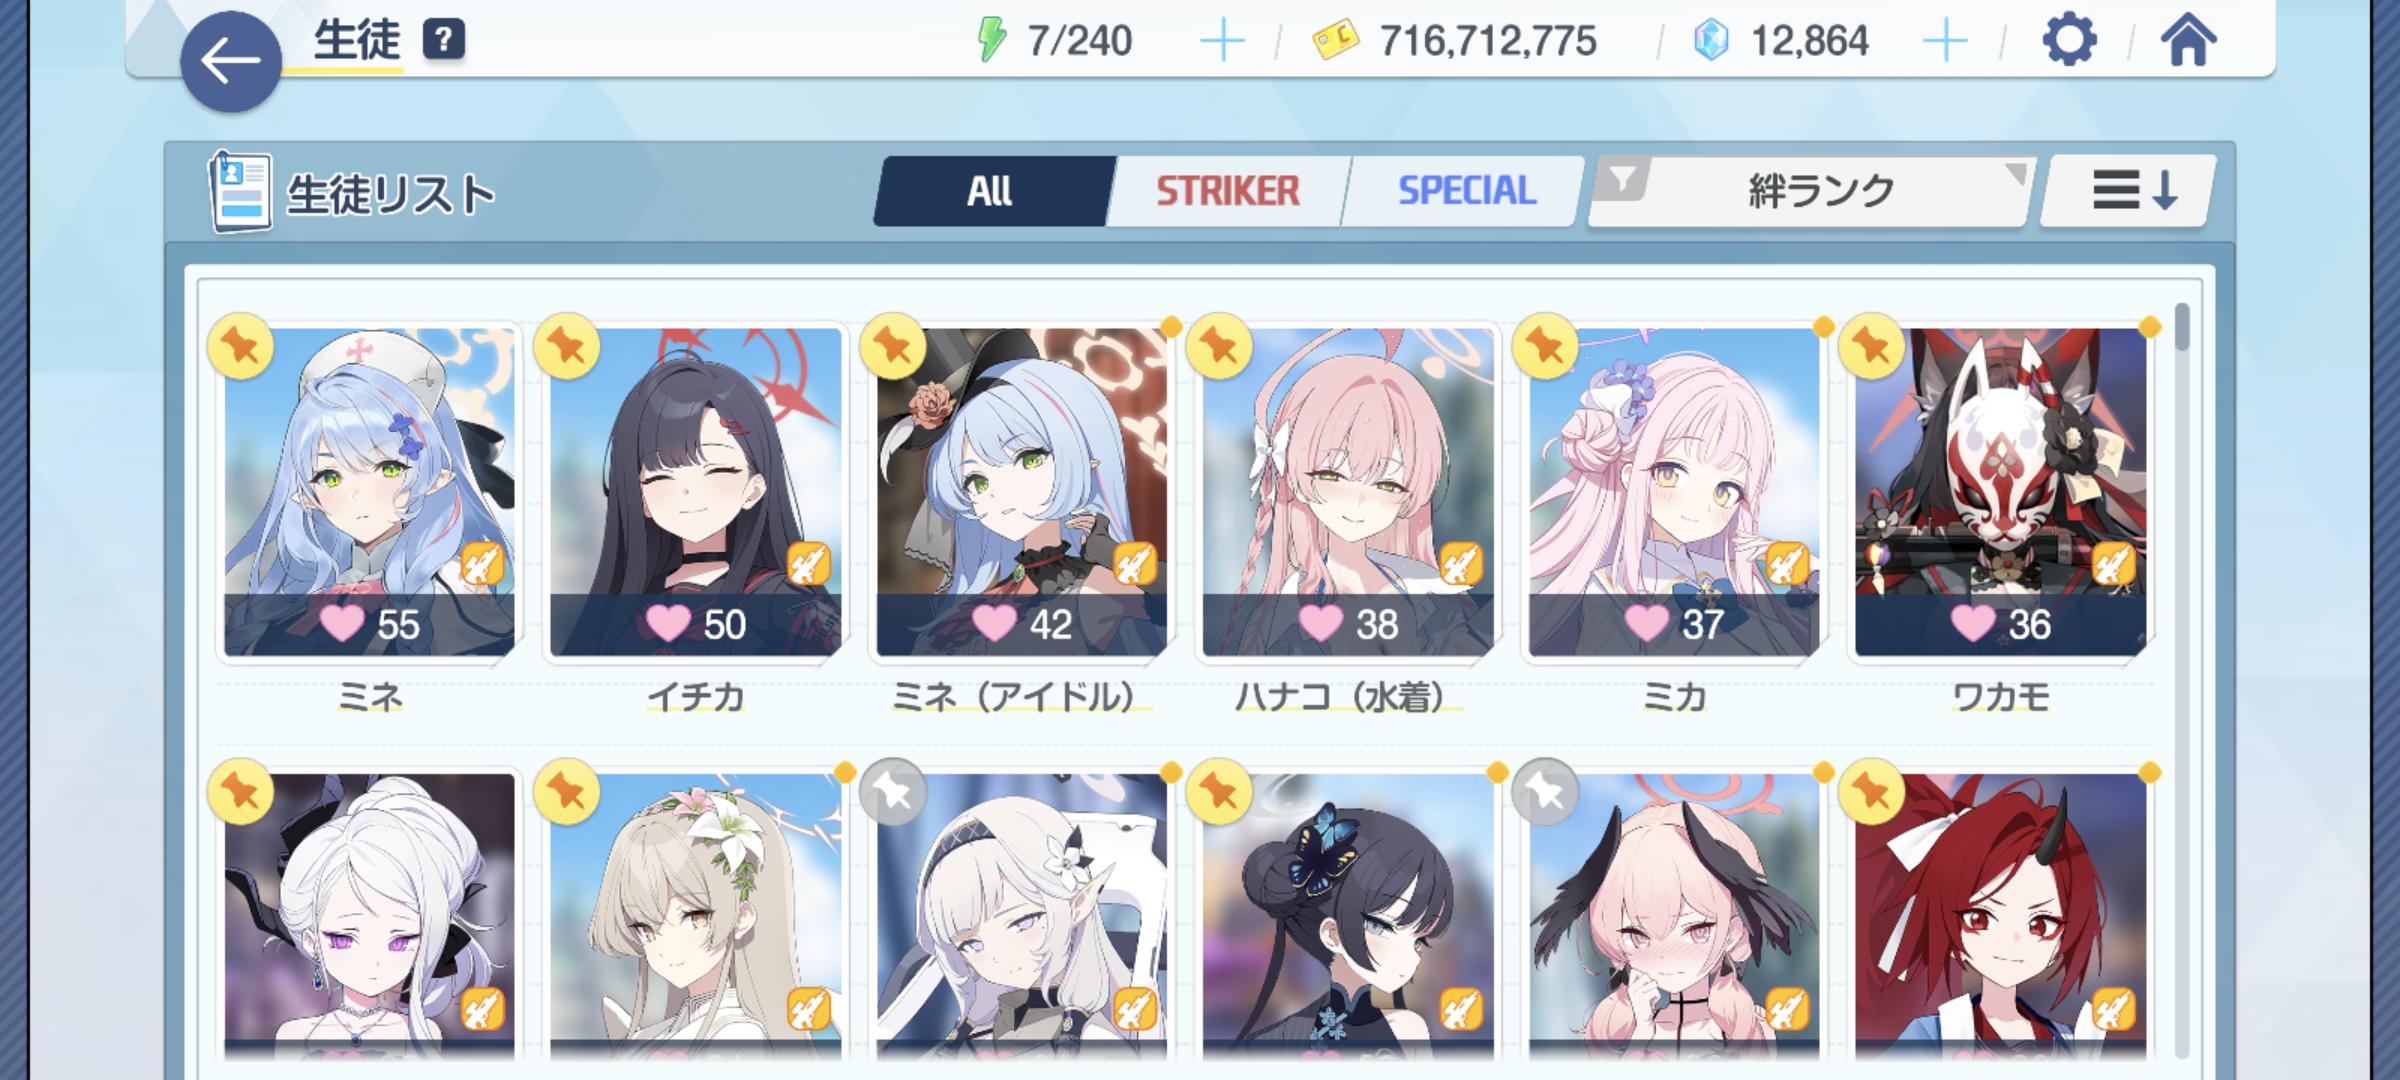The width and height of the screenshot is (2400, 1080).
Task: Toggle sort order descending icon
Action: point(2134,190)
